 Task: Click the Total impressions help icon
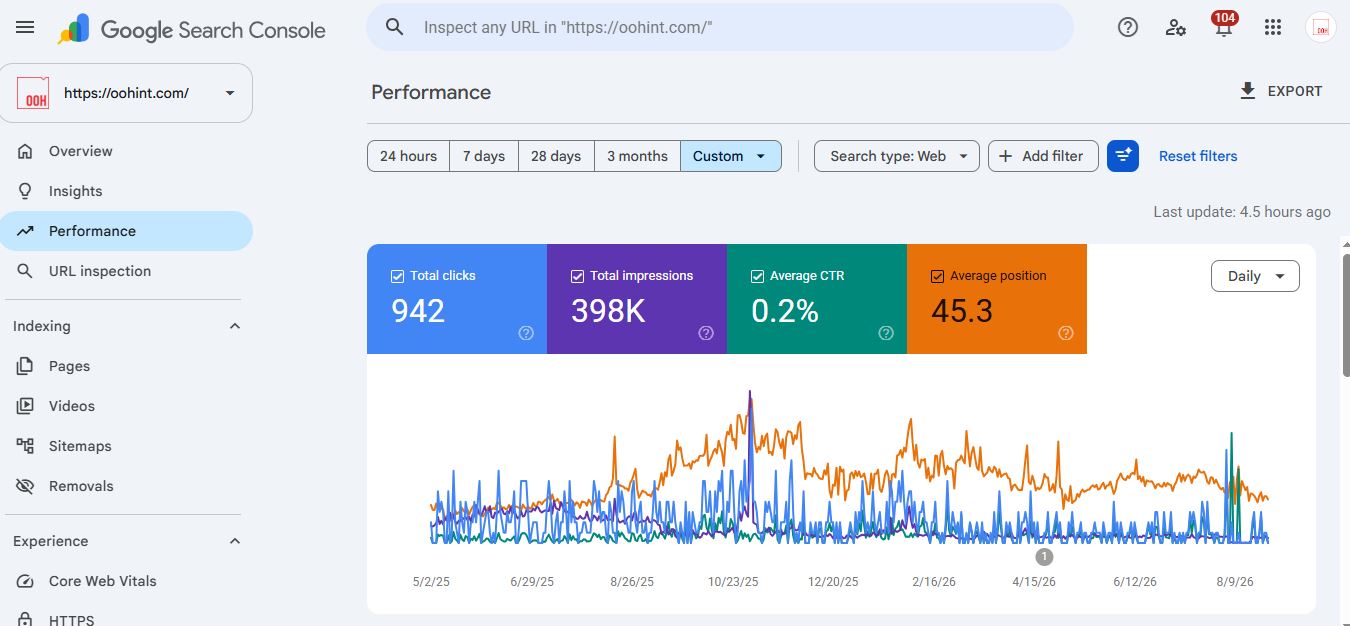tap(706, 333)
